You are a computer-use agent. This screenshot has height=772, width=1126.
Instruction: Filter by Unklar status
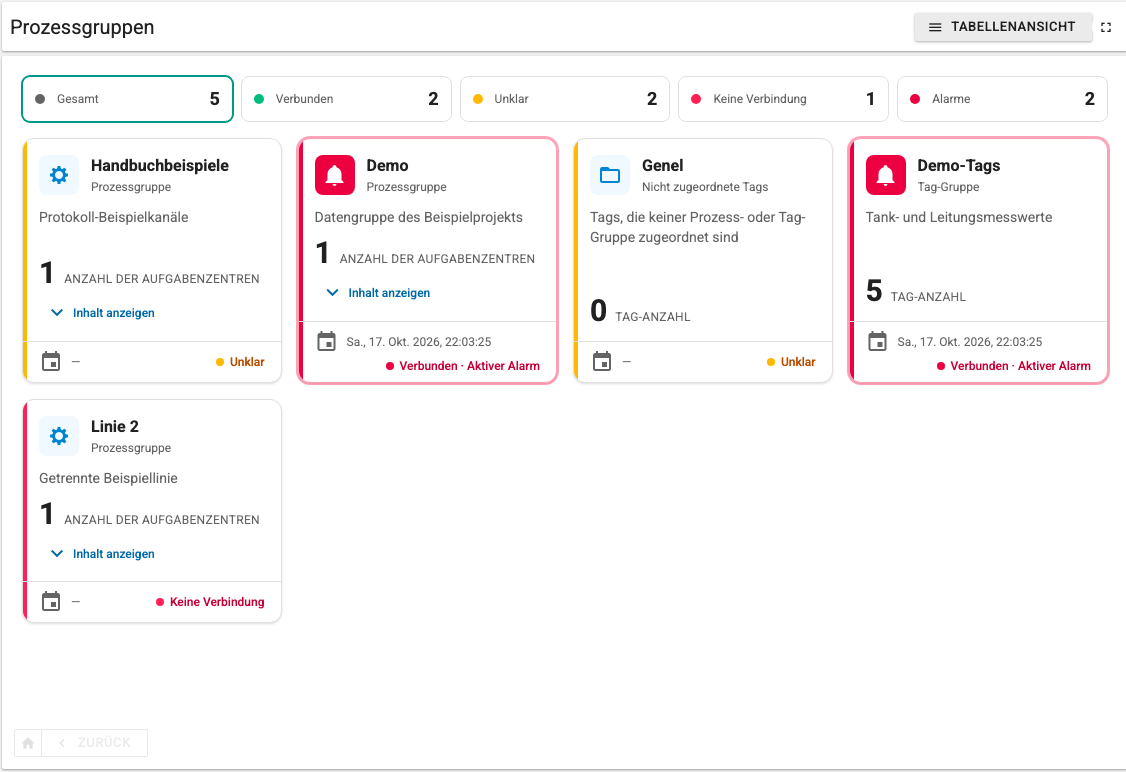click(565, 99)
